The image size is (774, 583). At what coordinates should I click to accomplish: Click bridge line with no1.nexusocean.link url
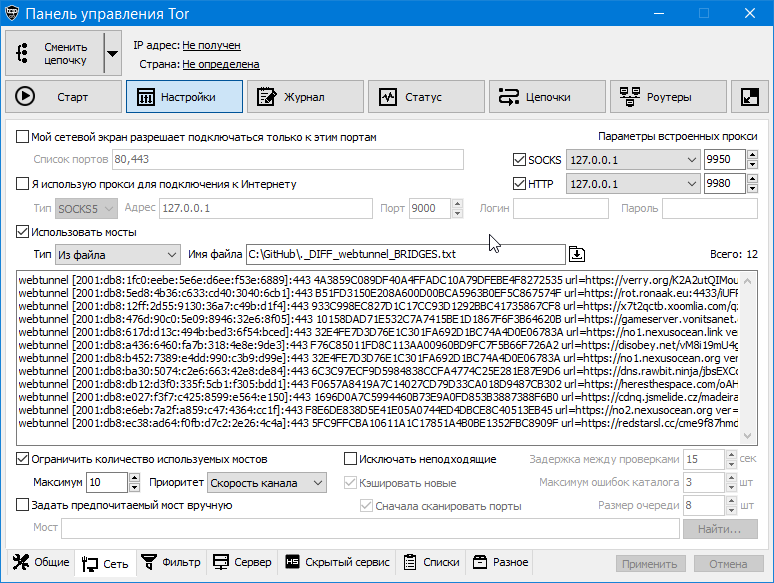pyautogui.click(x=378, y=332)
